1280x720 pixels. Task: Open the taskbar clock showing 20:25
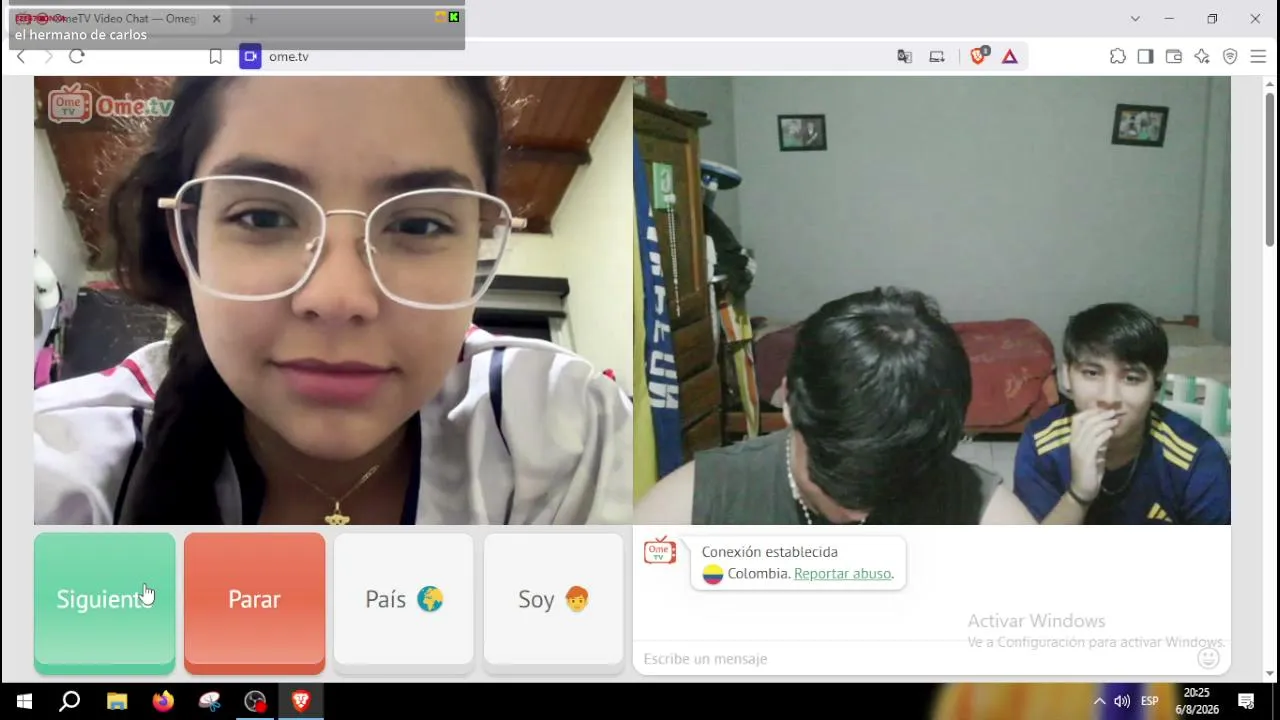coord(1196,701)
